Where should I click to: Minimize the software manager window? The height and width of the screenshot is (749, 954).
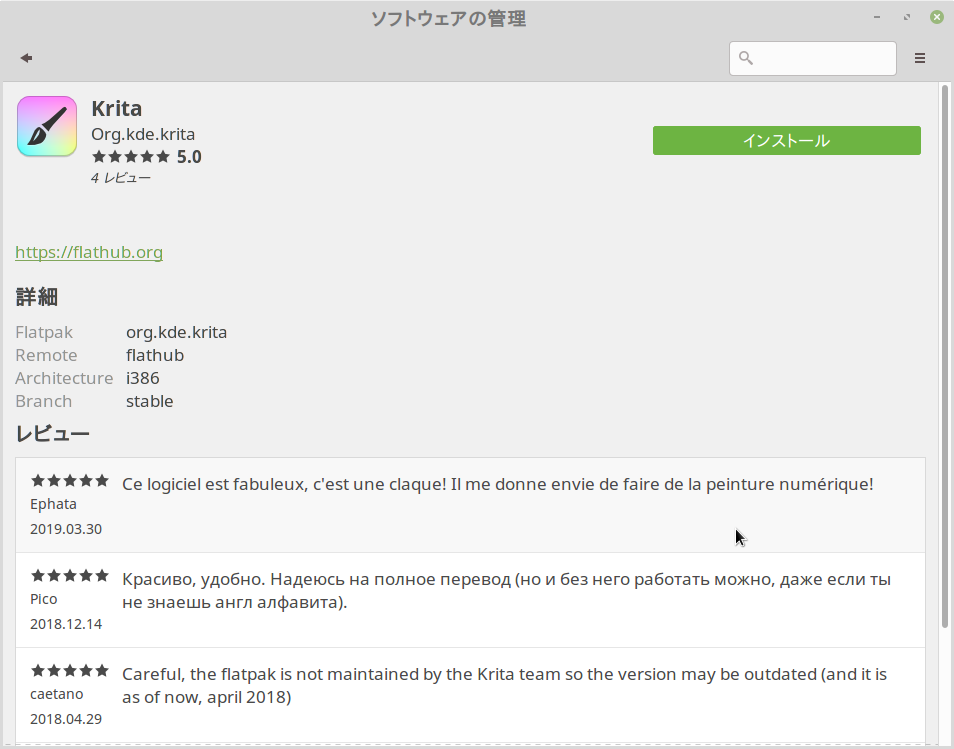877,17
